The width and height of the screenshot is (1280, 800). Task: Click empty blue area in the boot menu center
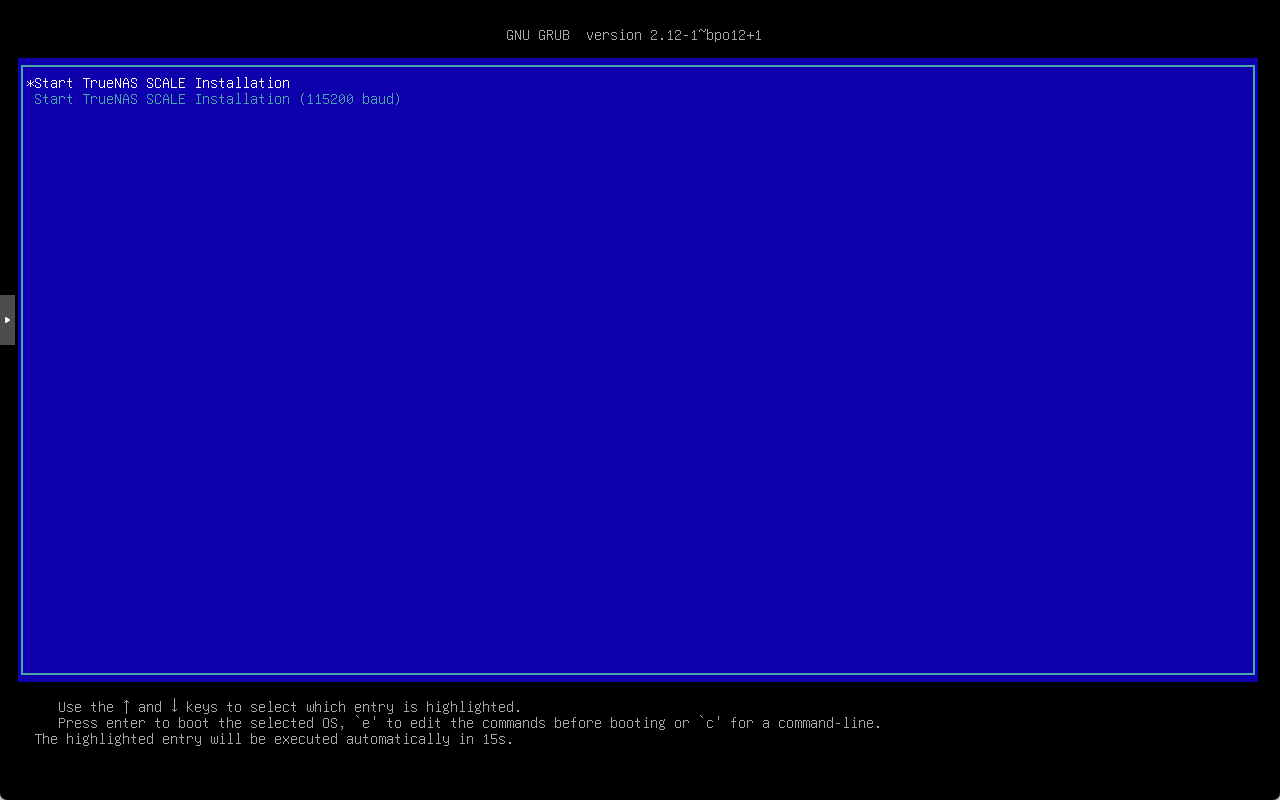coord(638,380)
